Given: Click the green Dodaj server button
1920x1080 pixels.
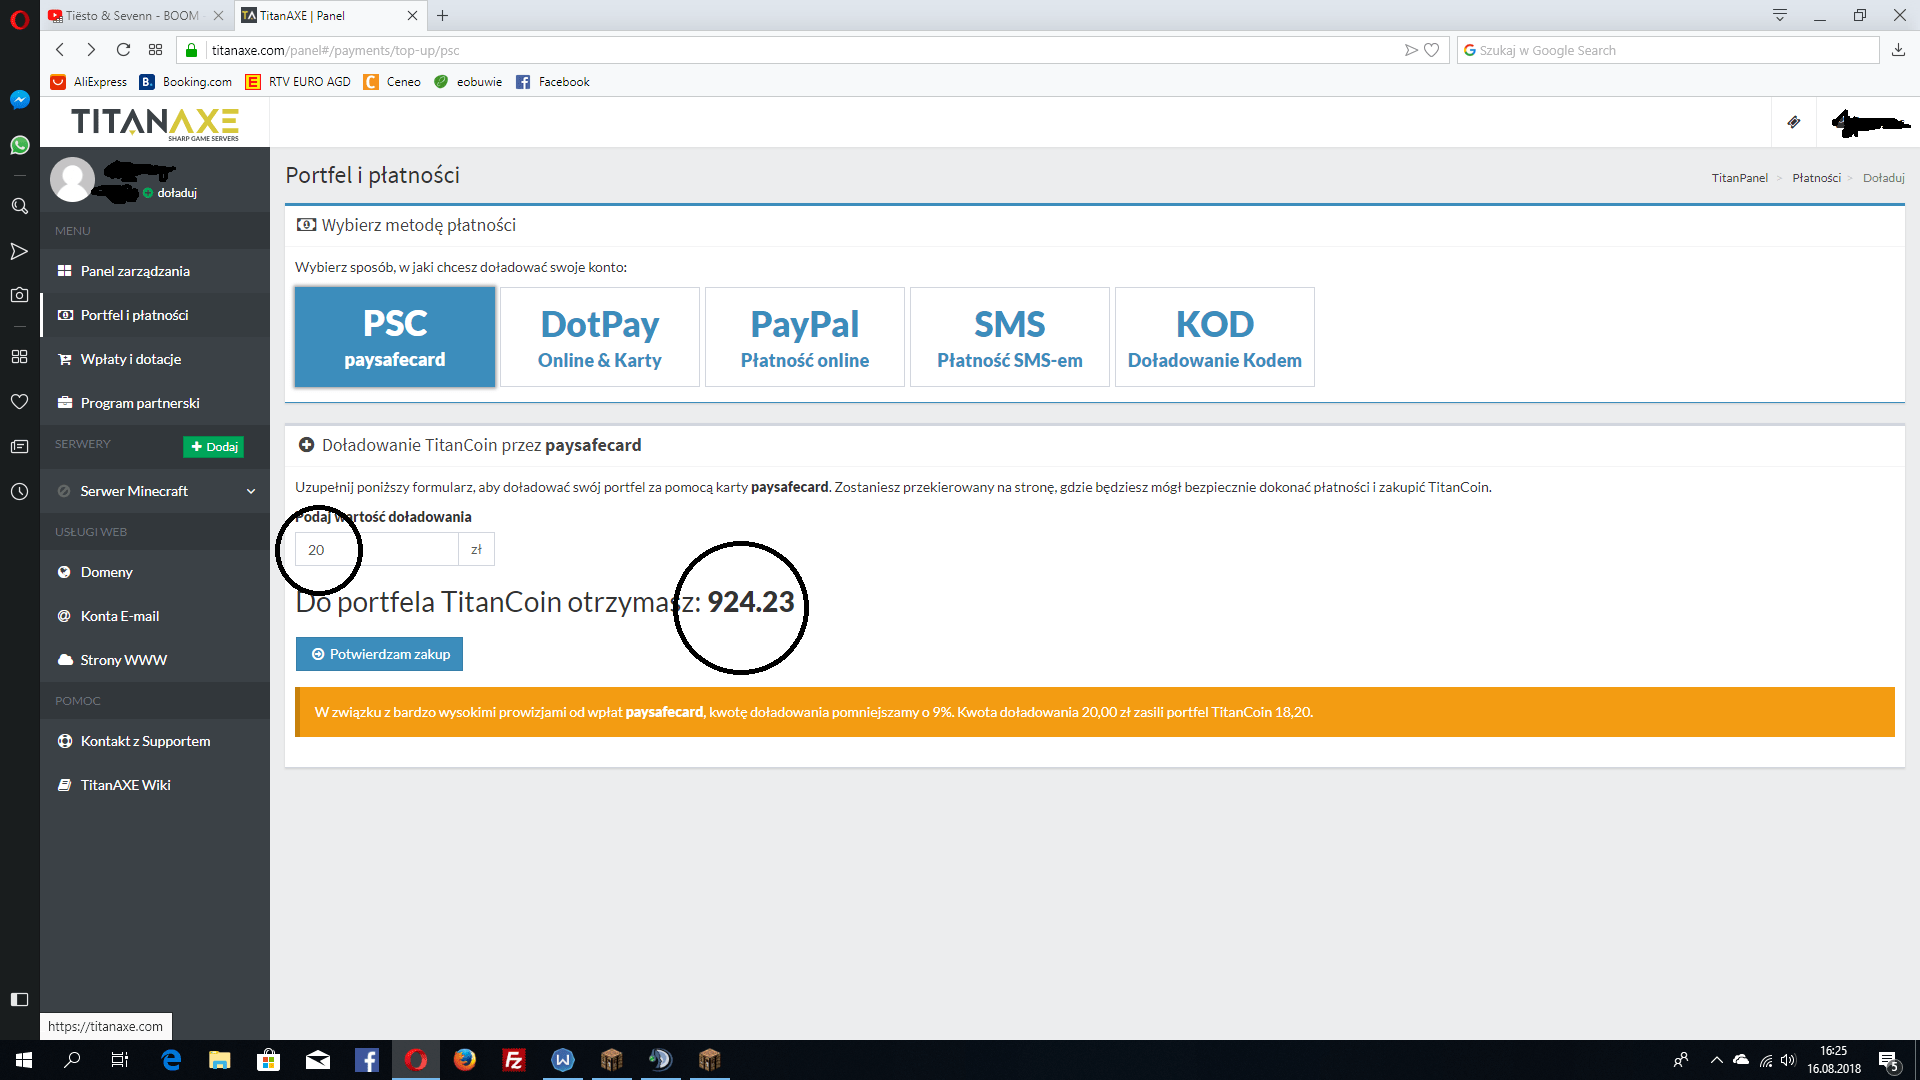Looking at the screenshot, I should pos(213,447).
